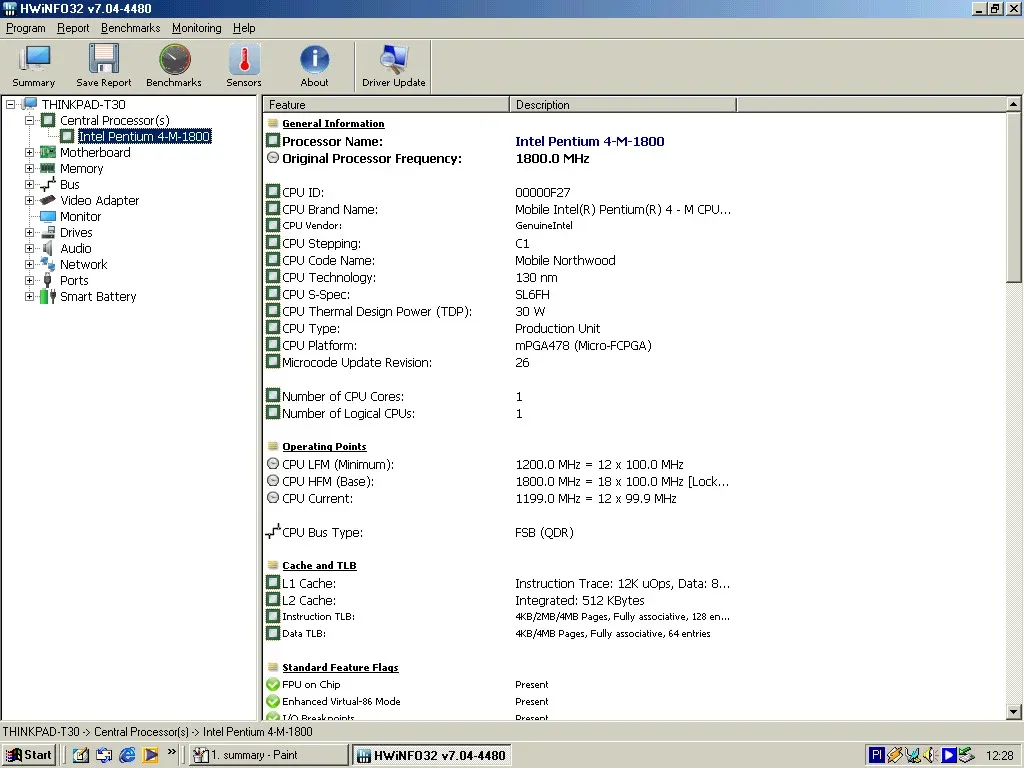Image resolution: width=1024 pixels, height=768 pixels.
Task: Expand the Network tree node
Action: (29, 264)
